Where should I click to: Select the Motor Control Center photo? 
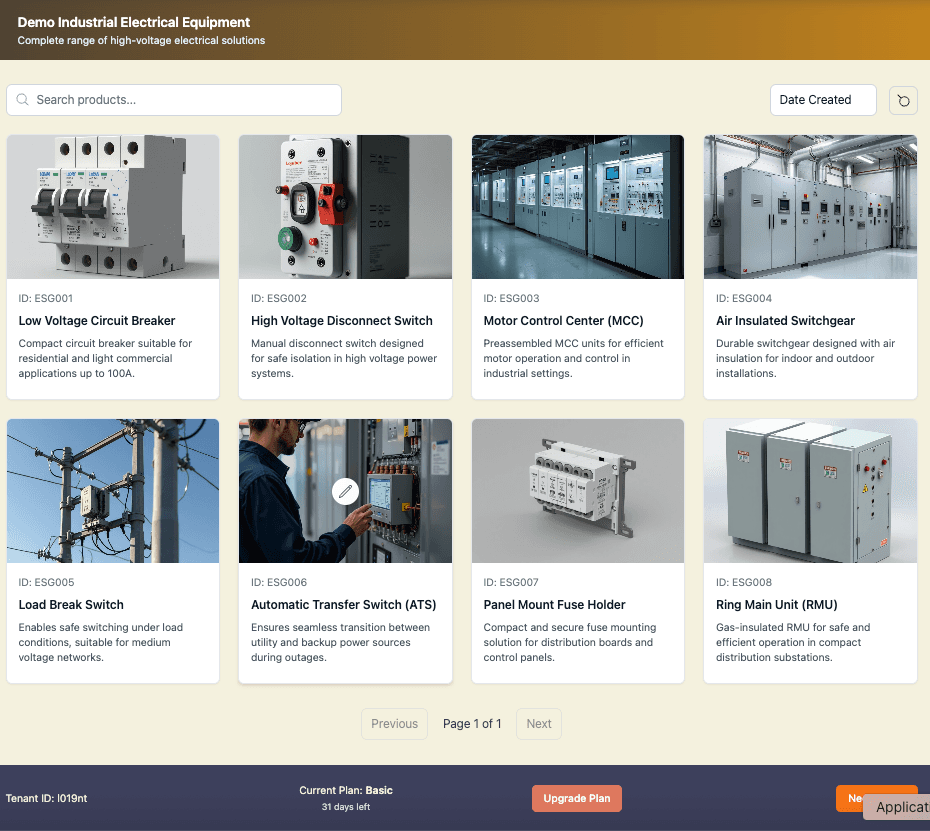[x=577, y=207]
